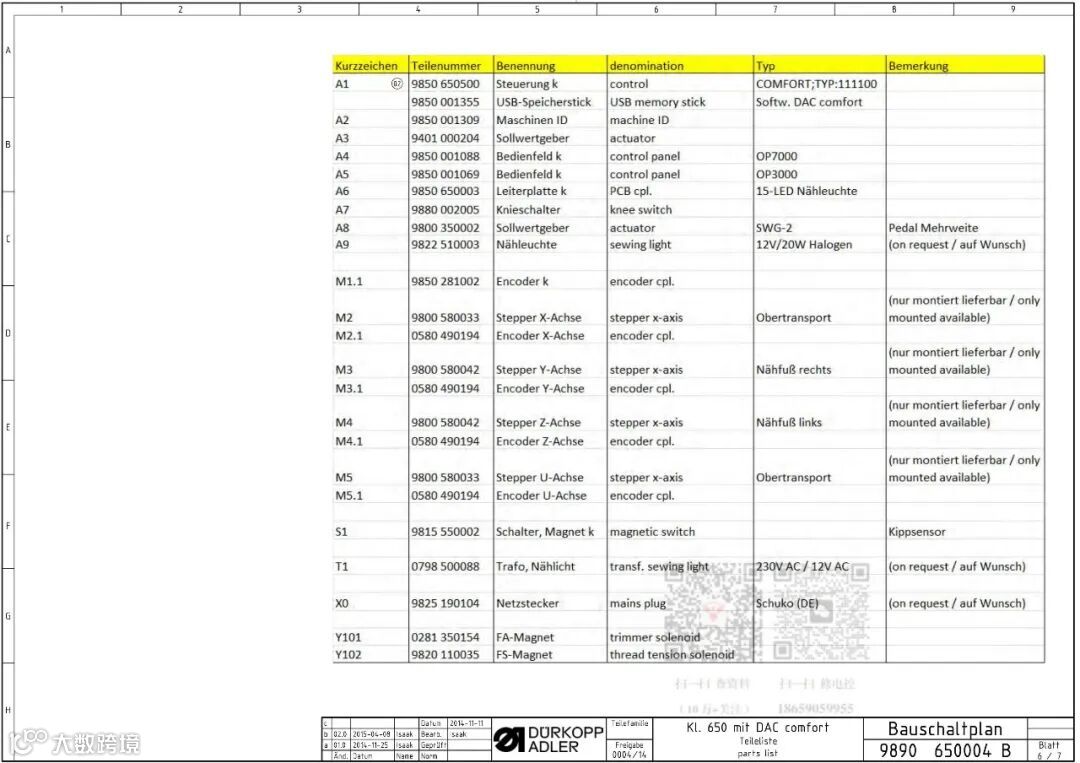This screenshot has width=1080, height=763.
Task: Click part number 9850 001309
Action: pos(445,119)
